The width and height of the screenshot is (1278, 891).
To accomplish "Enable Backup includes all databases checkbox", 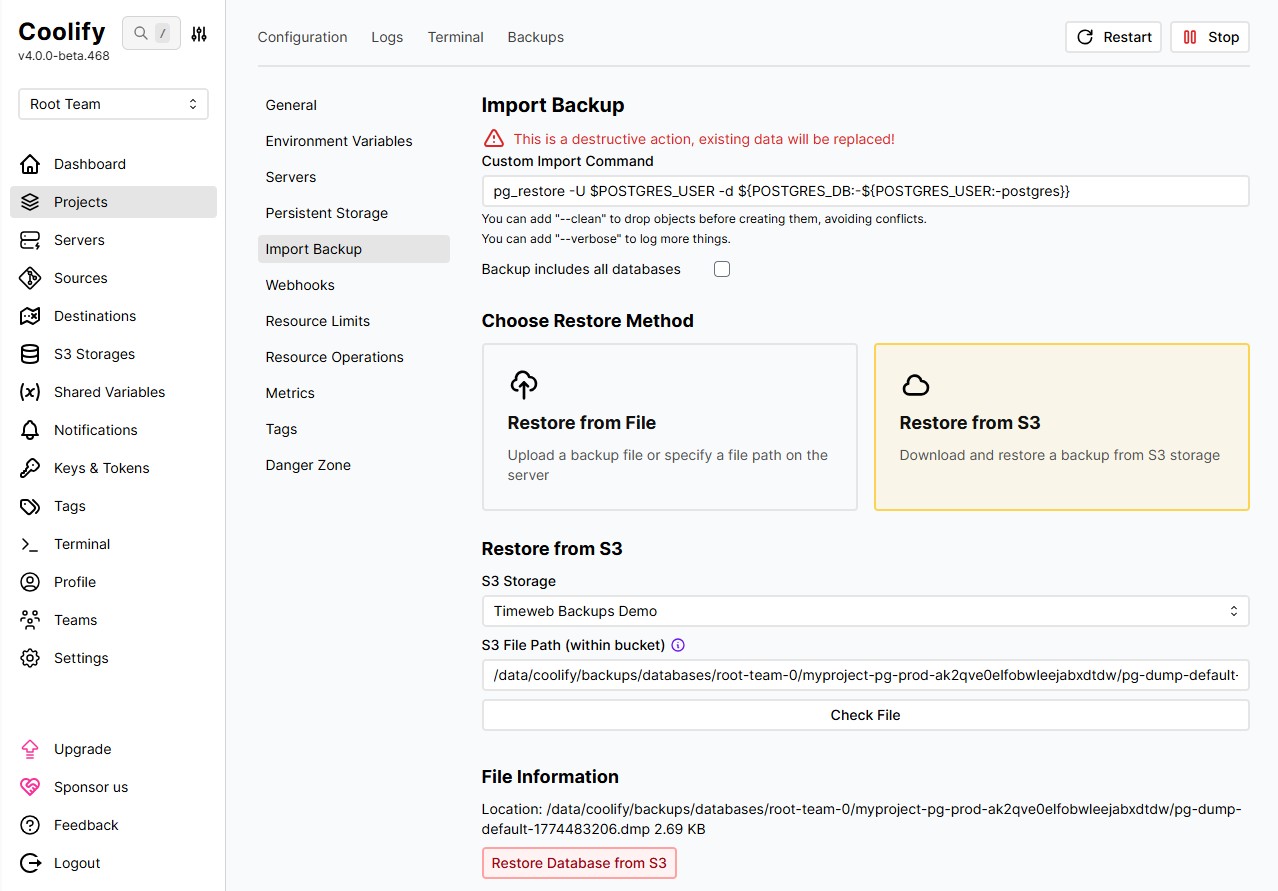I will (x=722, y=269).
